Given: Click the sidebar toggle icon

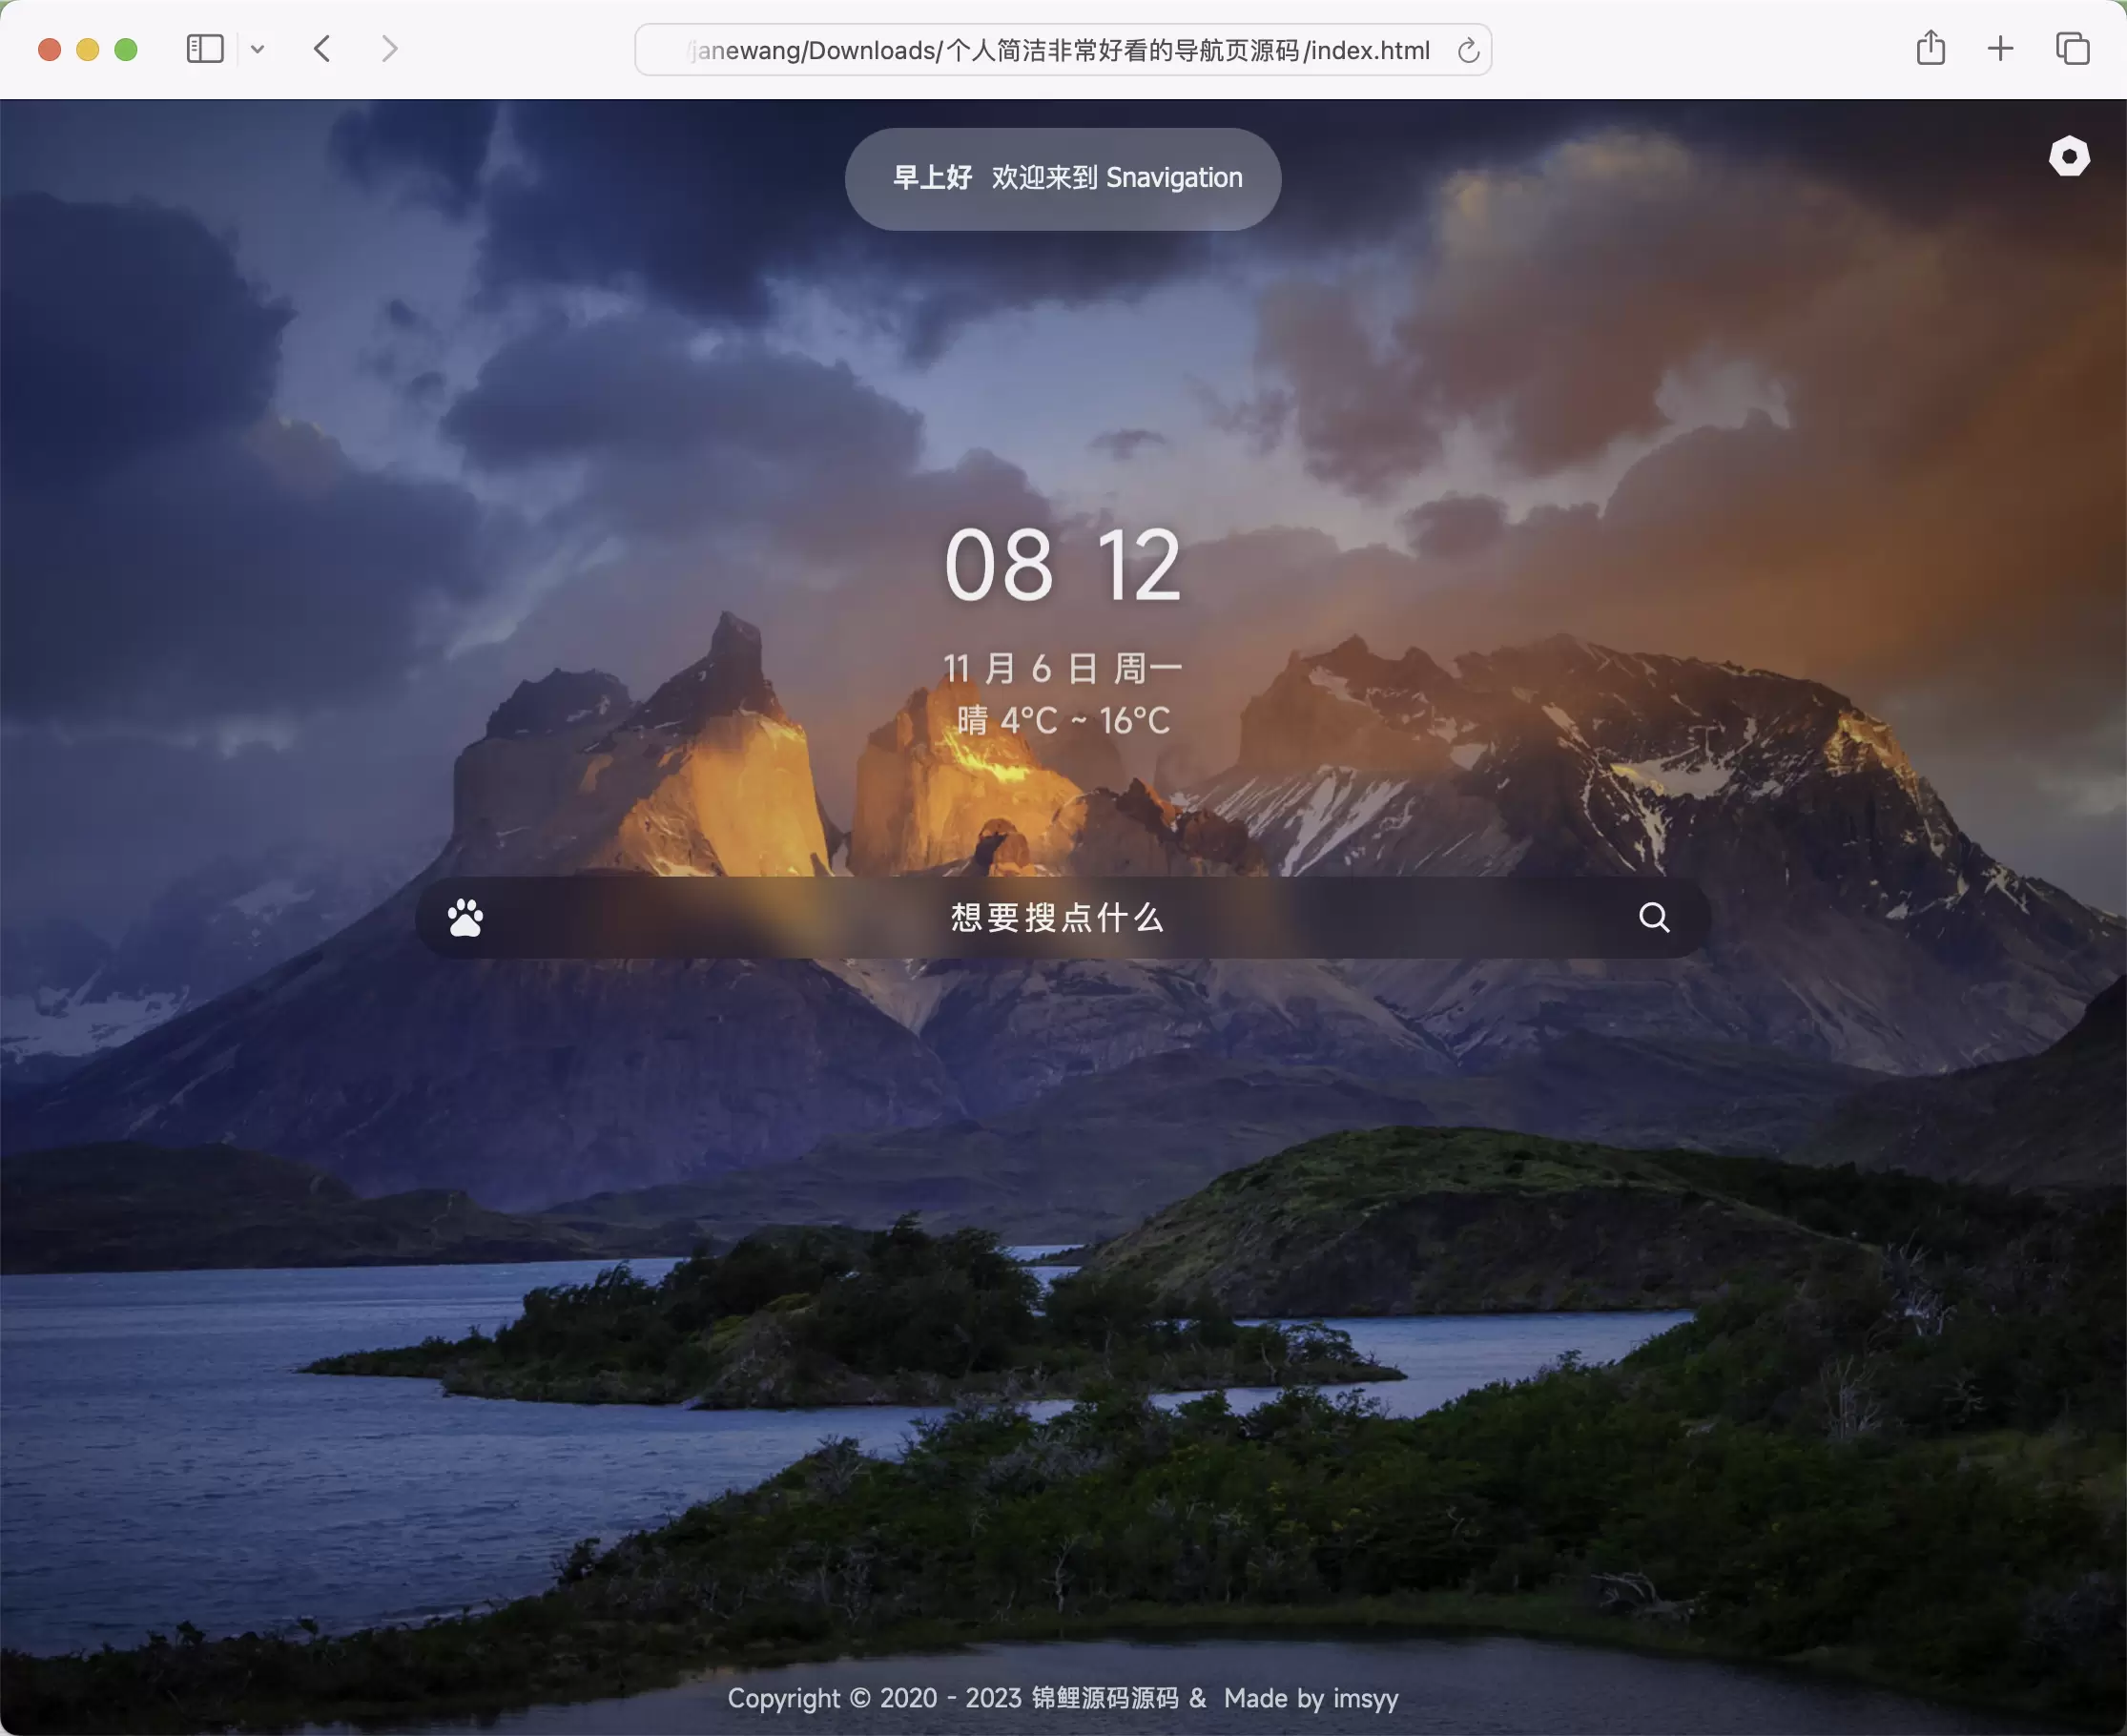Looking at the screenshot, I should point(207,50).
